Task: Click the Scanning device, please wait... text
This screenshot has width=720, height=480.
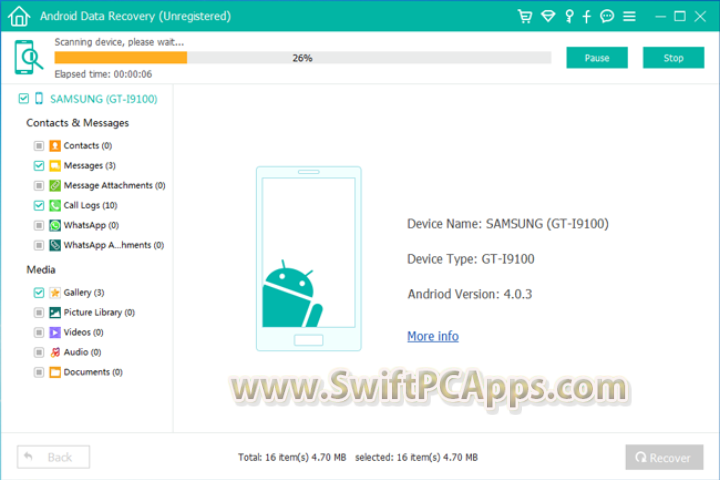Action: point(119,42)
